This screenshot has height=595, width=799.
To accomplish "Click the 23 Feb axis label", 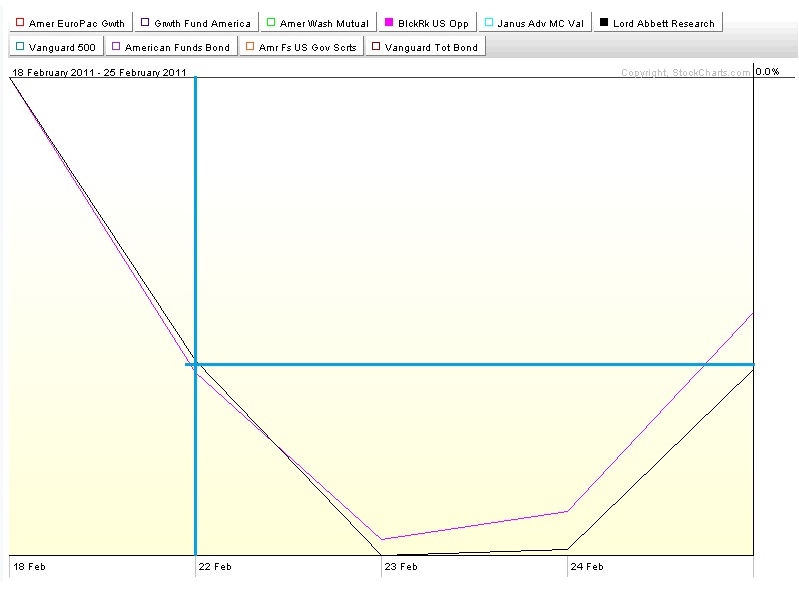I will [x=401, y=566].
